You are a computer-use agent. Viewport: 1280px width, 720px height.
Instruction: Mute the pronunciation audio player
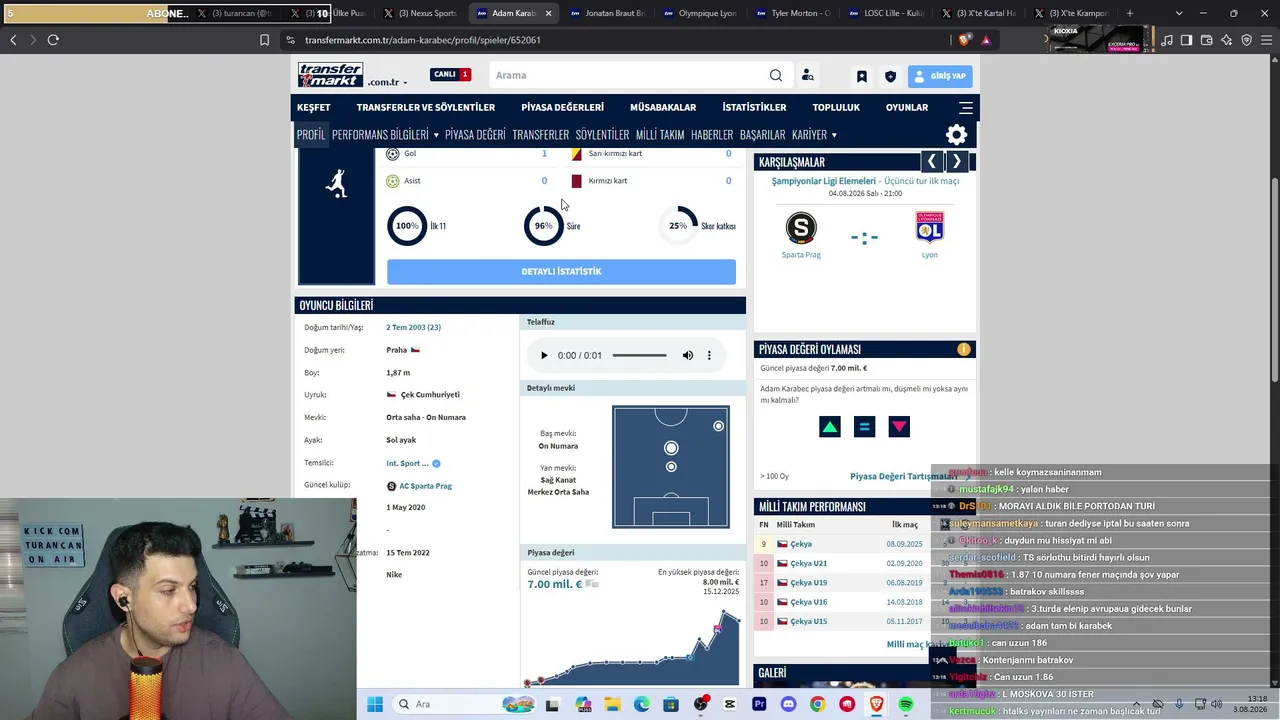pos(688,355)
